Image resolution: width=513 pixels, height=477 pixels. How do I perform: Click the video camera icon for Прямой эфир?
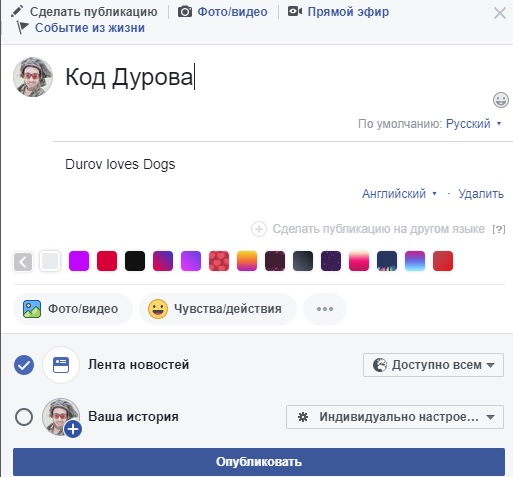(295, 11)
